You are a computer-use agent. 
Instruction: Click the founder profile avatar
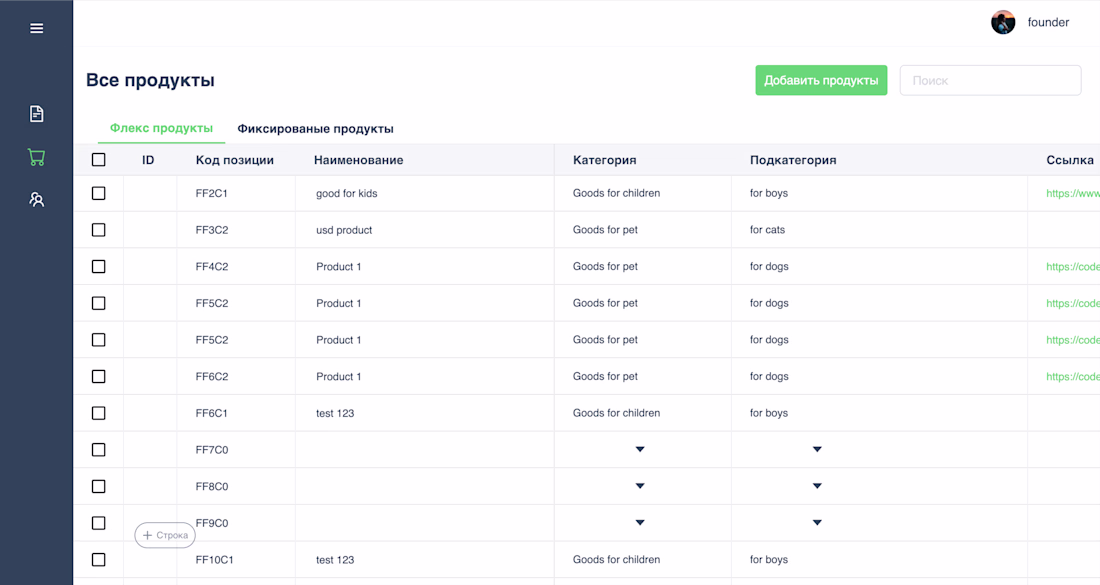point(1003,22)
